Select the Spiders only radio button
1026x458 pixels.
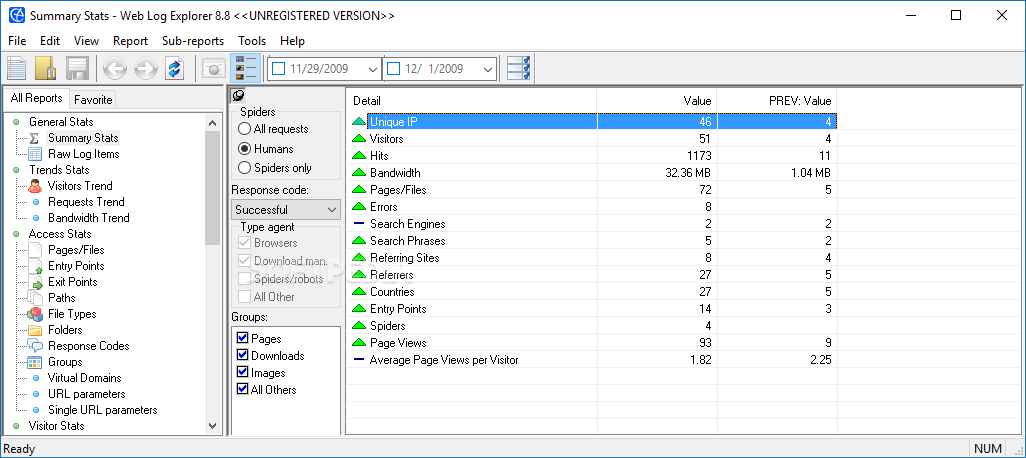coord(245,168)
